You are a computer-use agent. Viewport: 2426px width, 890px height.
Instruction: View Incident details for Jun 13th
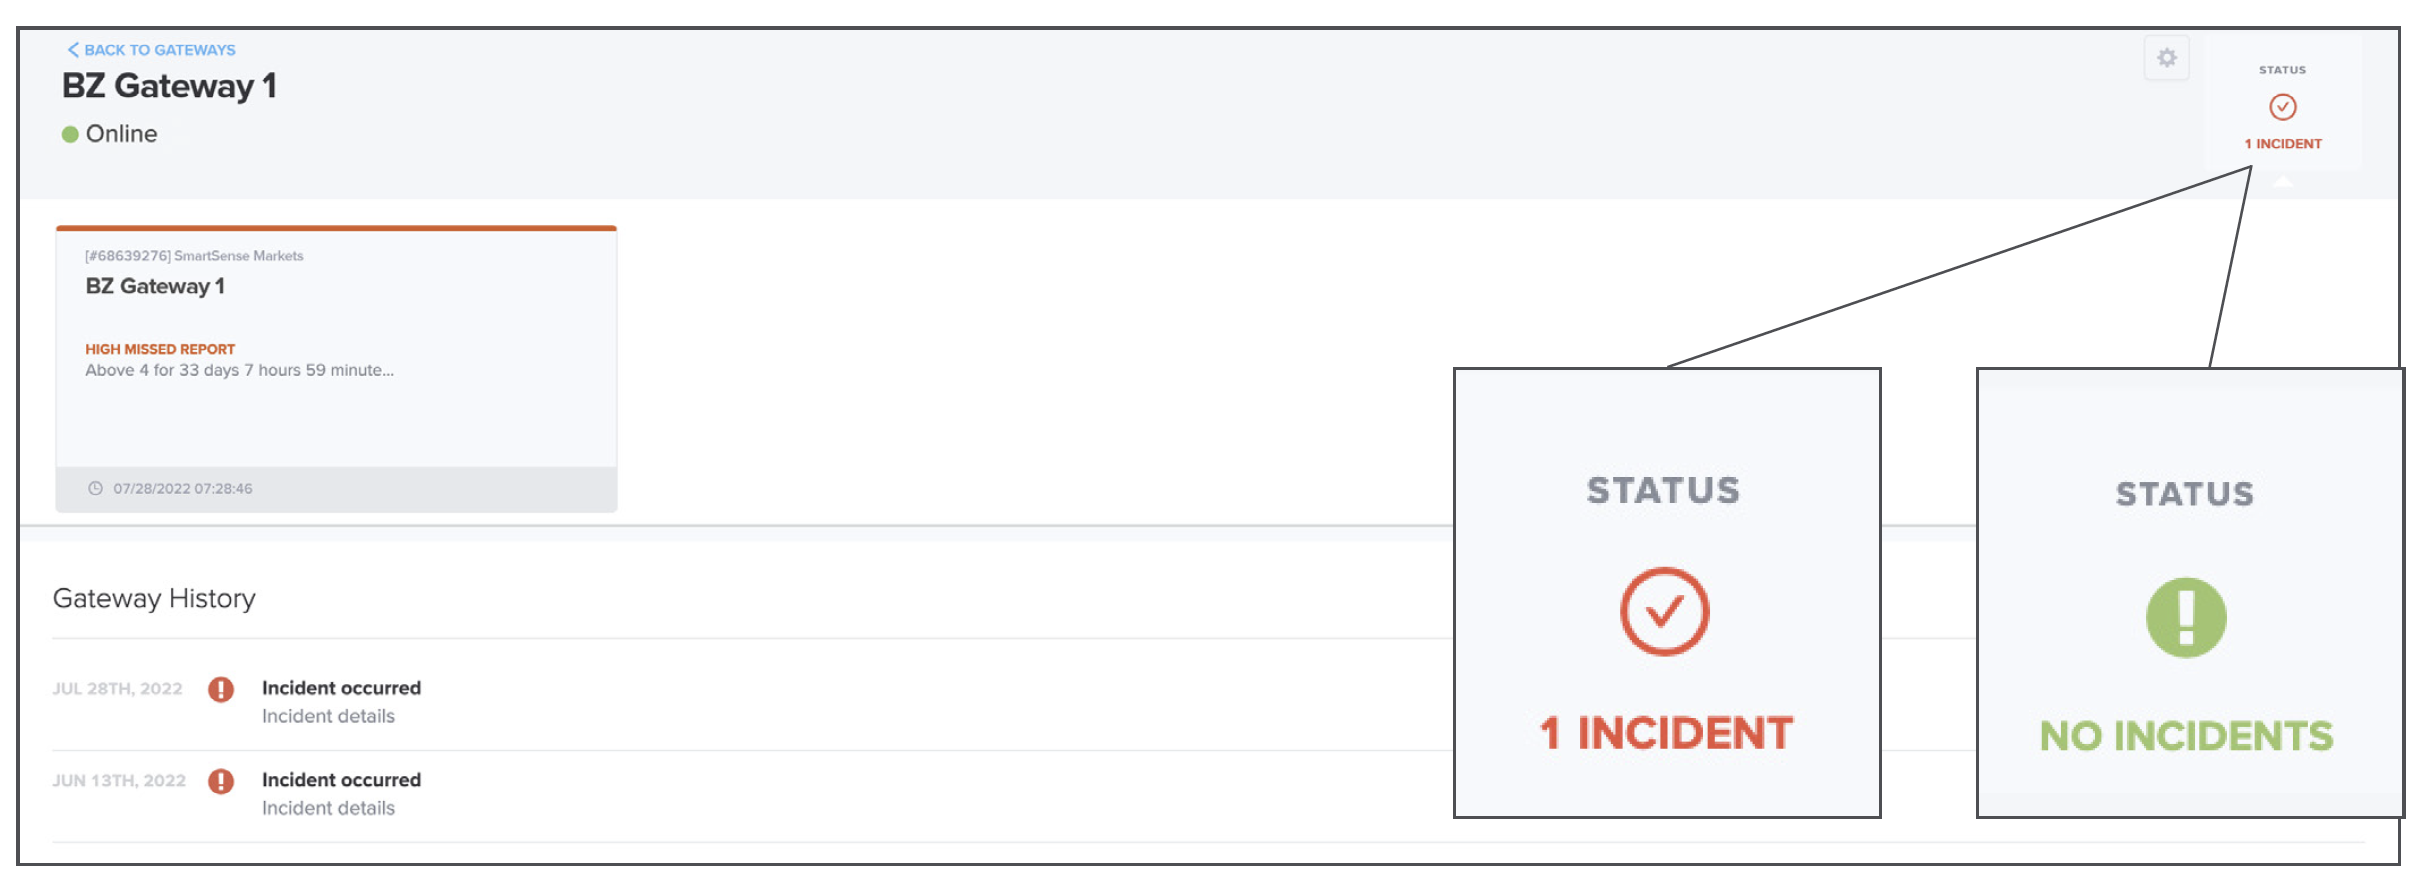click(x=328, y=808)
